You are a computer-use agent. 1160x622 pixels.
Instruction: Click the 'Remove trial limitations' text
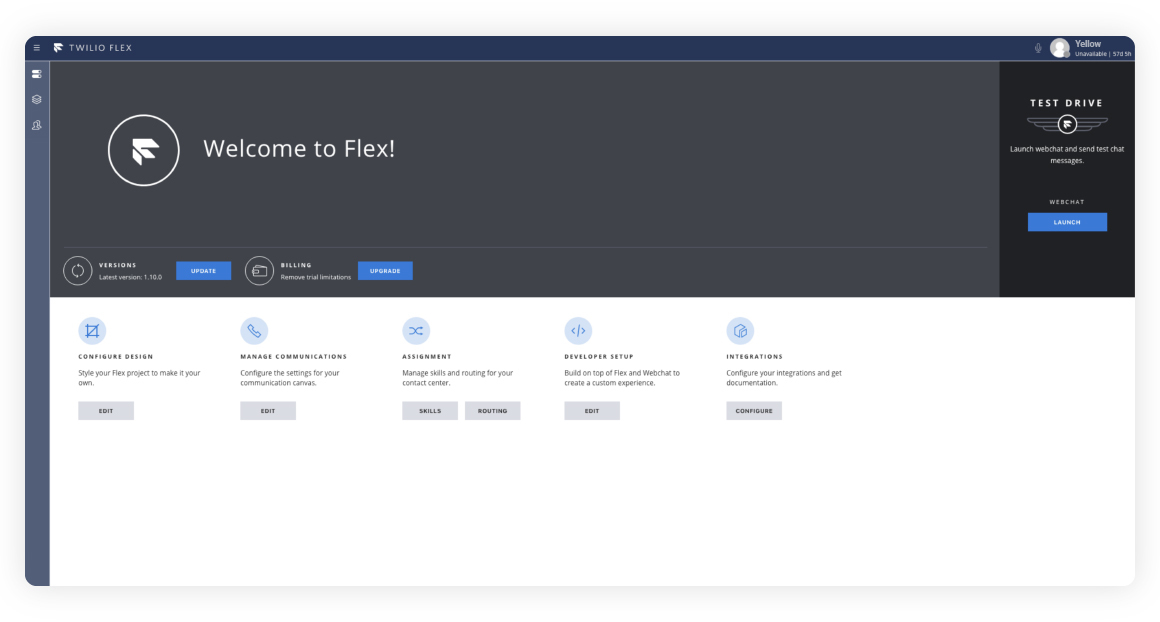coord(316,277)
